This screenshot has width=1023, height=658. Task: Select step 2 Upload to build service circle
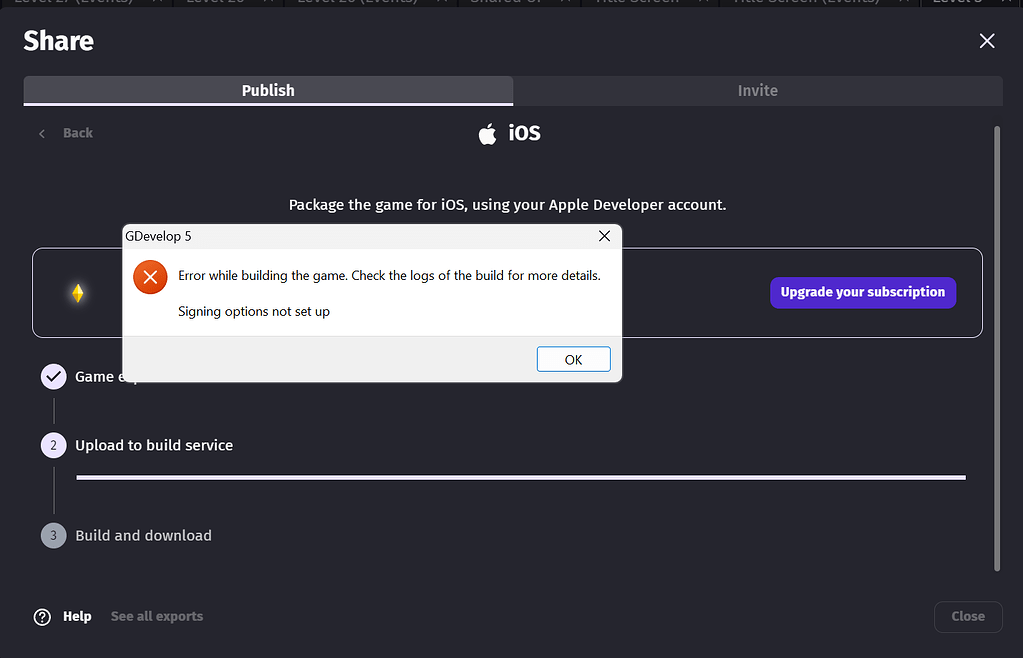(53, 445)
